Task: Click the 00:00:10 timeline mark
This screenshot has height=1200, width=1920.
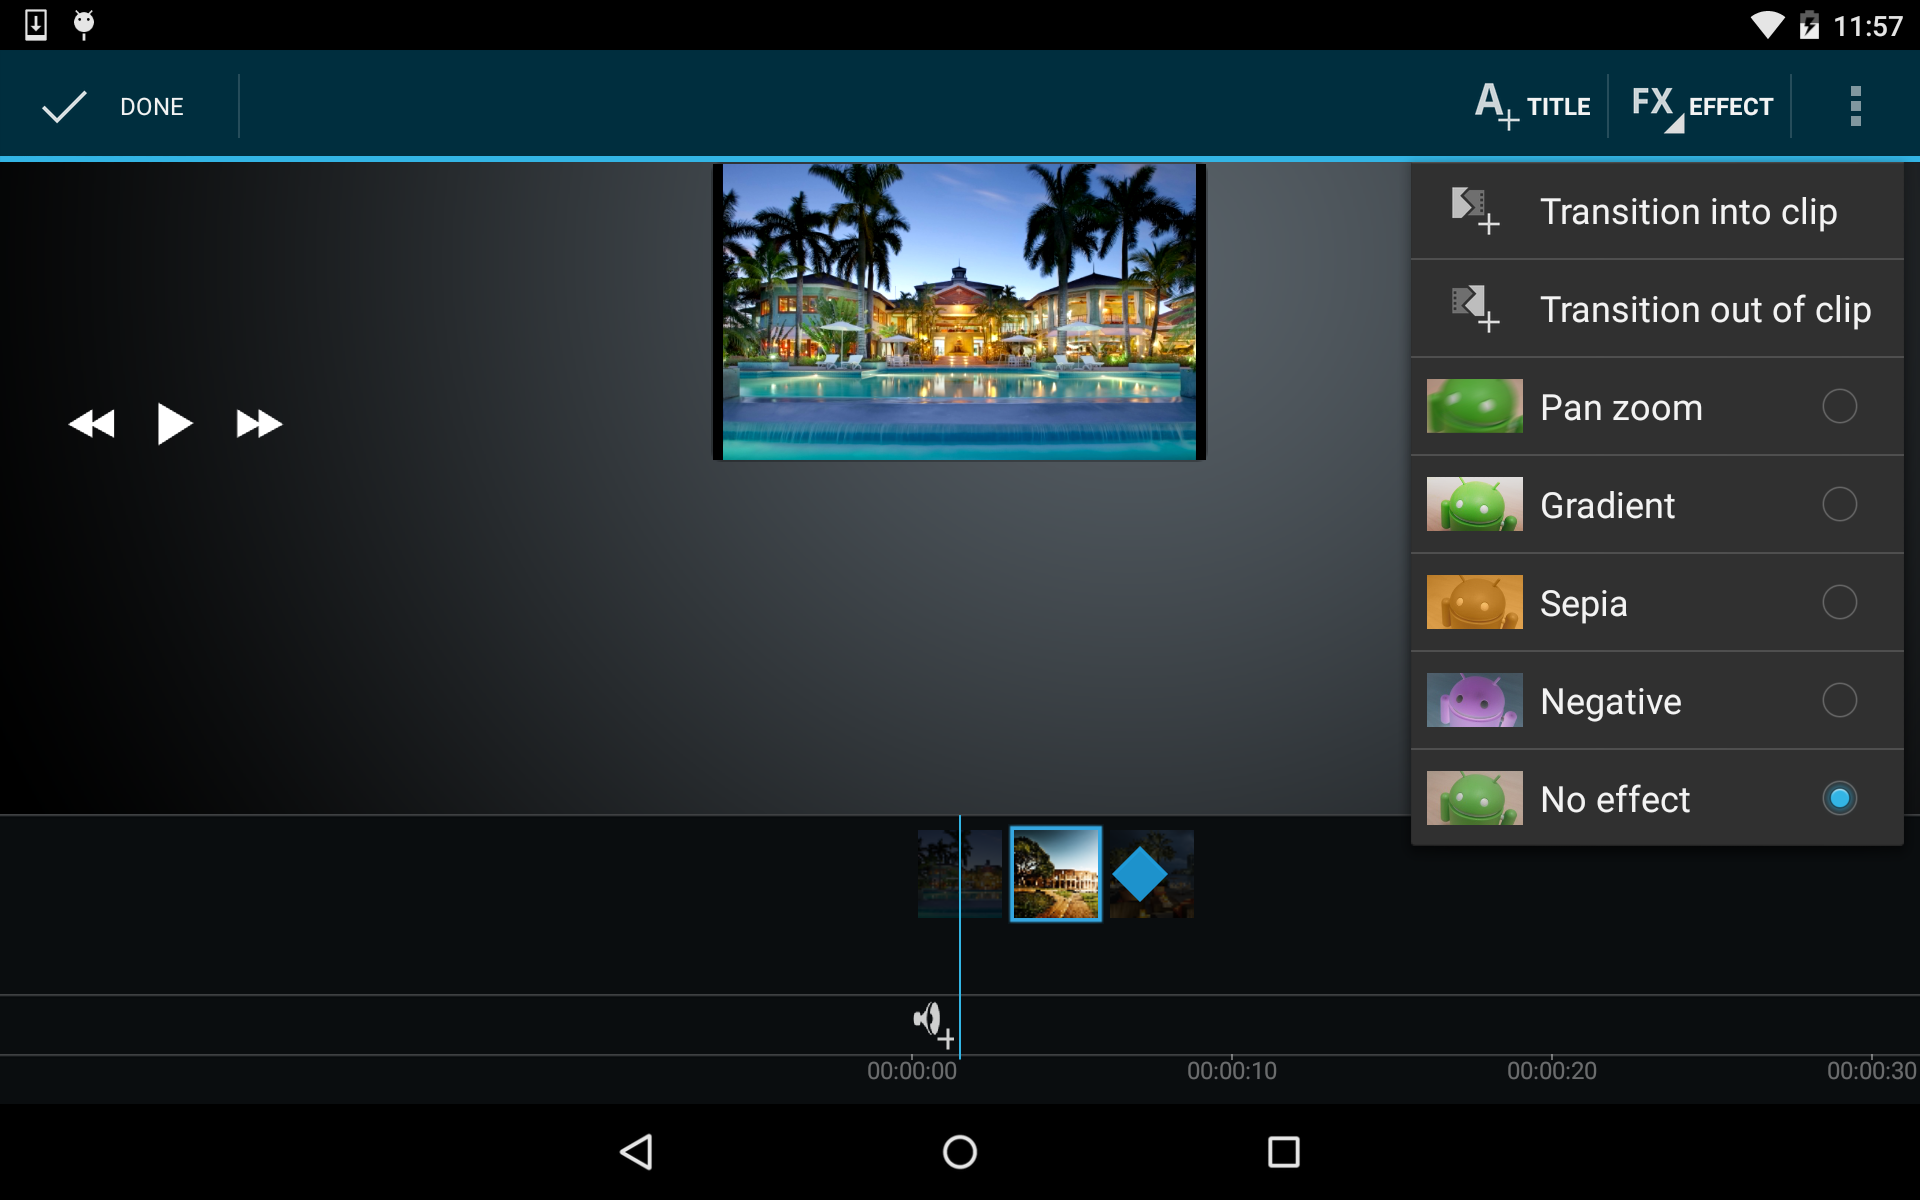Action: 1231,1070
